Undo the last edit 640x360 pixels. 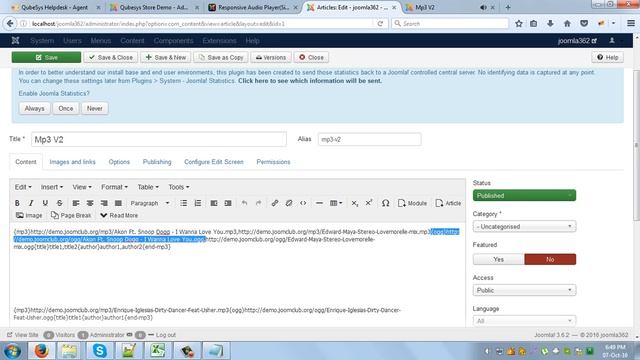pyautogui.click(x=244, y=203)
